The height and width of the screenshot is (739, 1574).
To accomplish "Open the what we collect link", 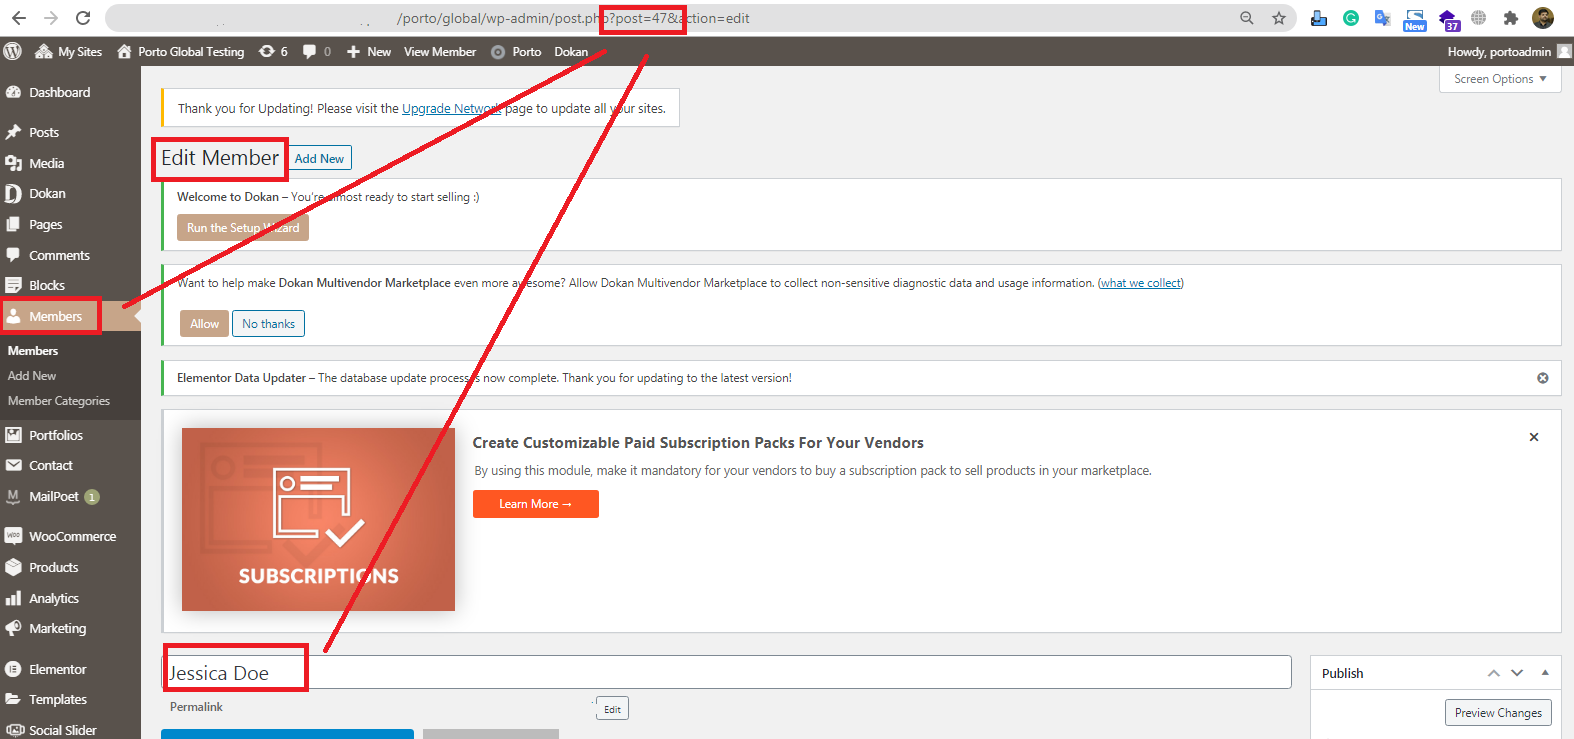I will click(1141, 283).
